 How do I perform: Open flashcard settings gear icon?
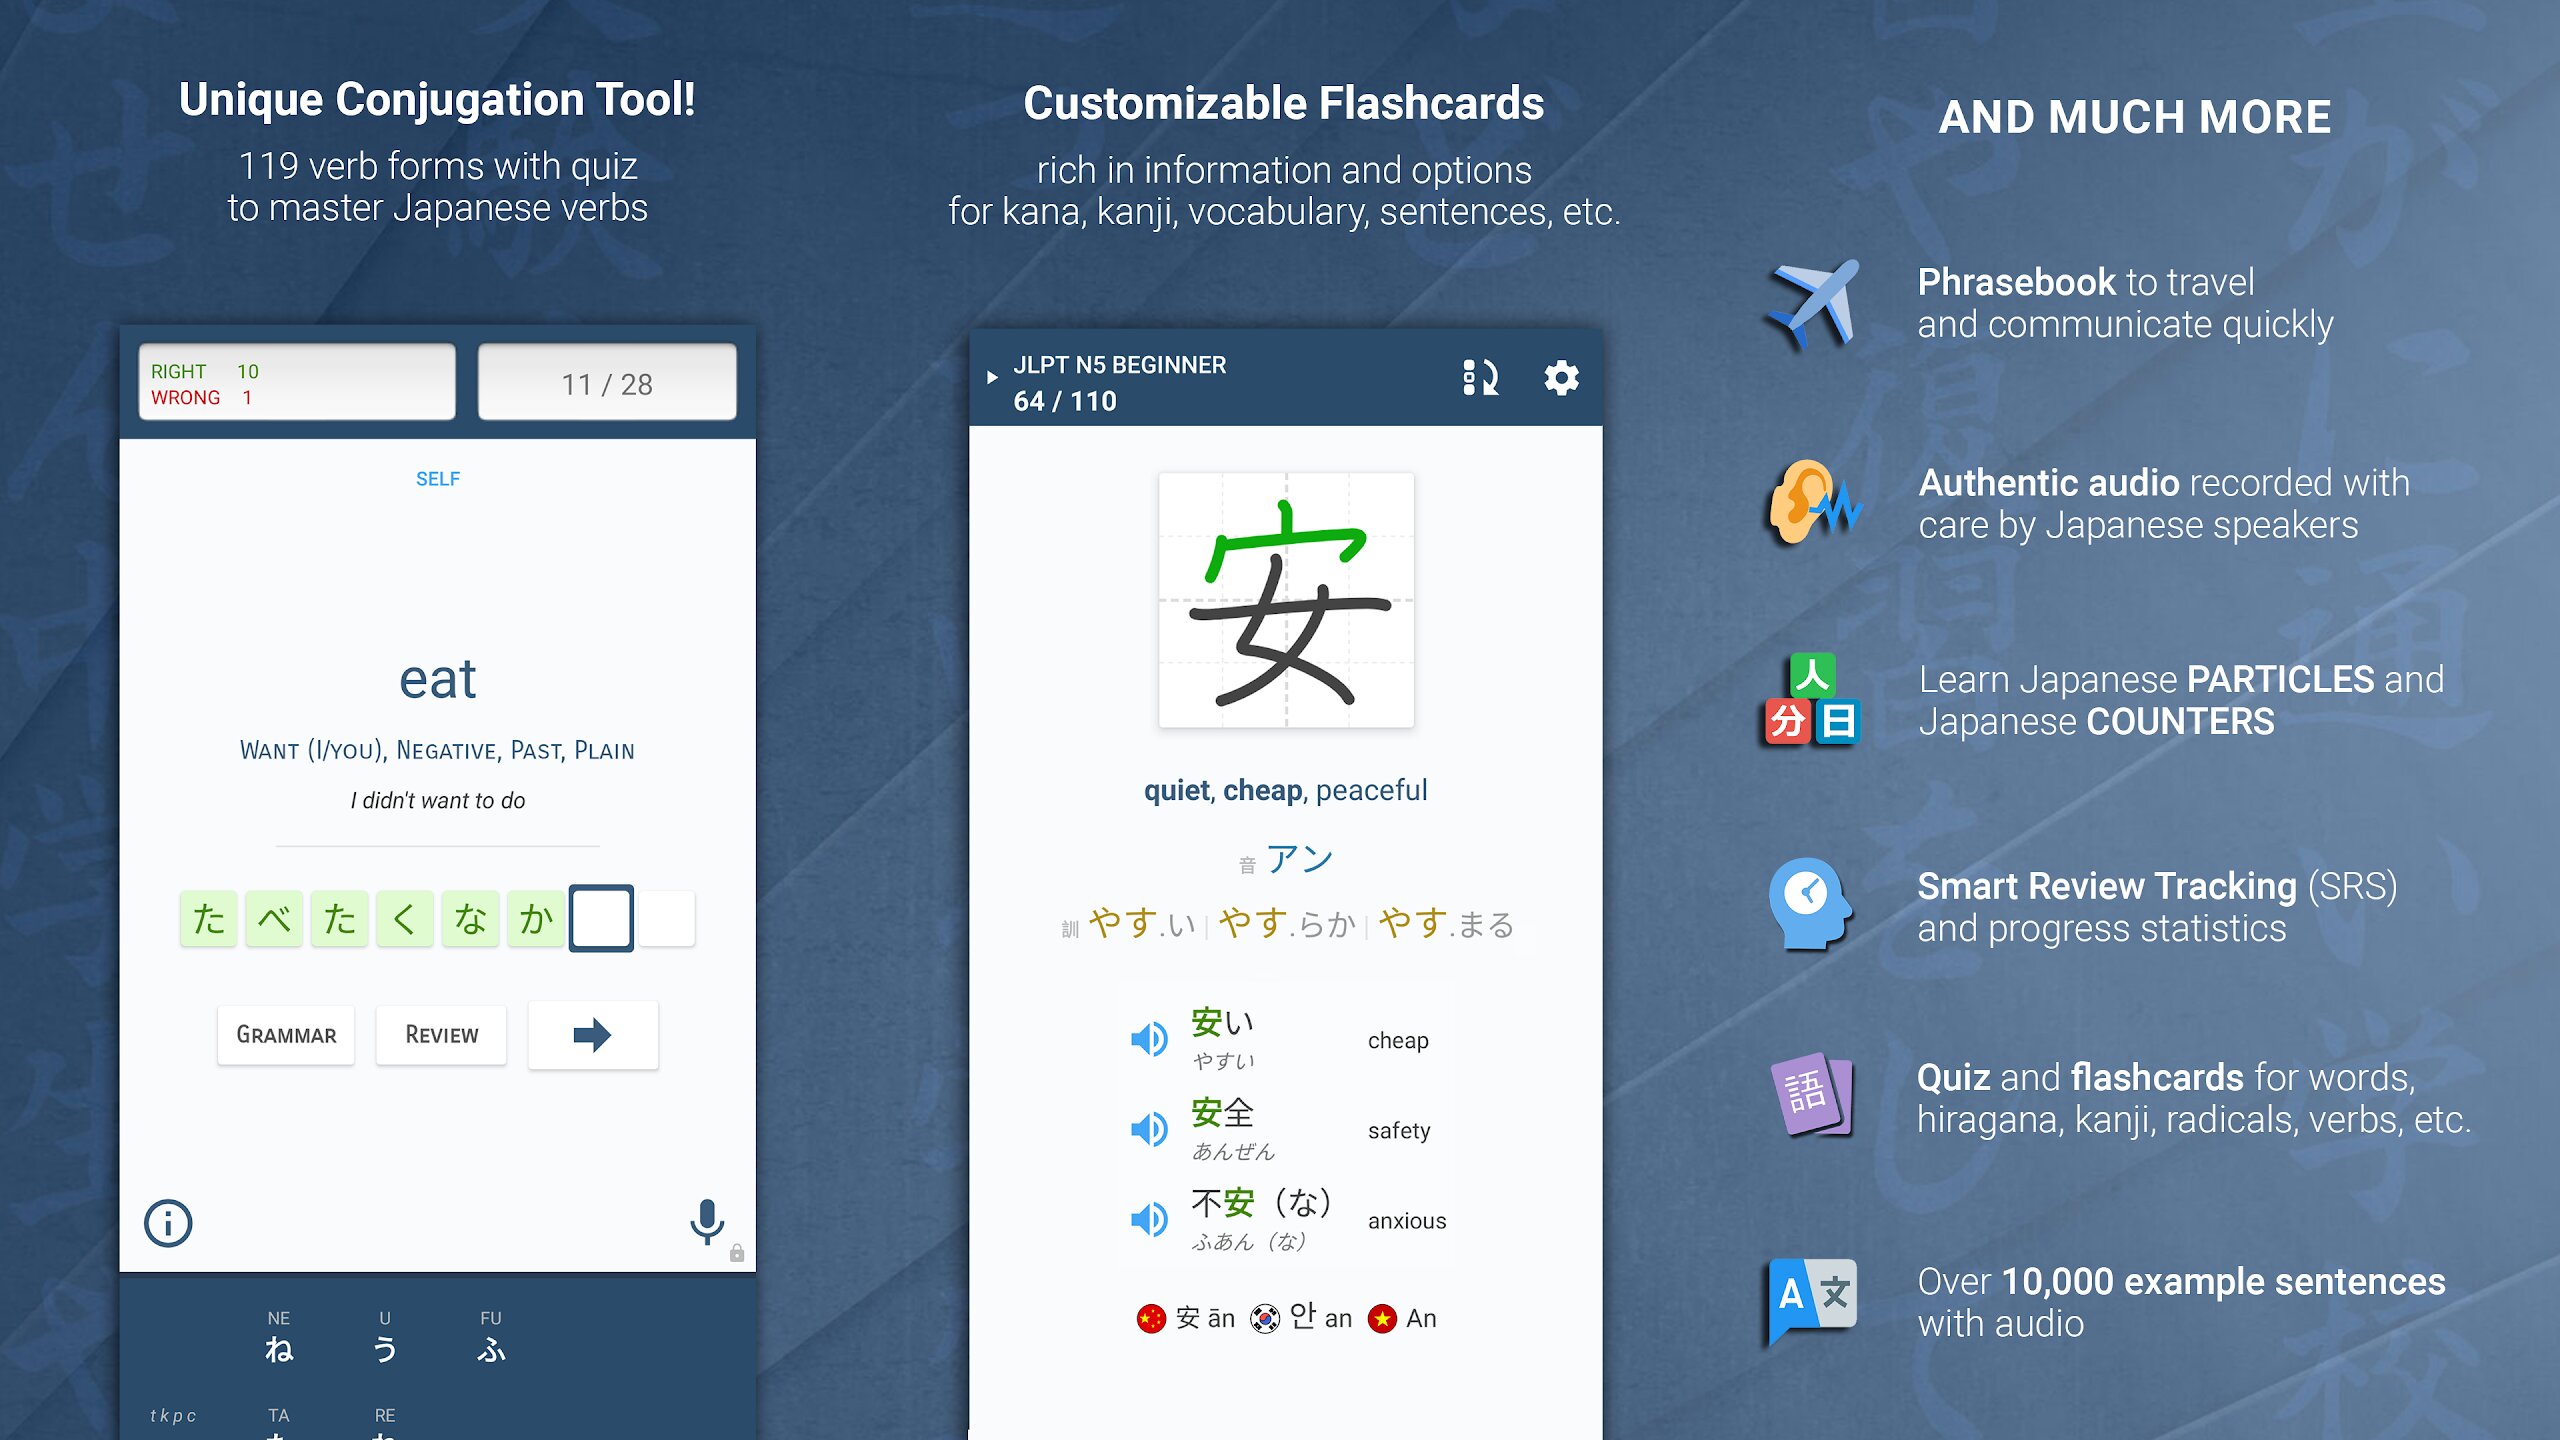pos(1561,378)
